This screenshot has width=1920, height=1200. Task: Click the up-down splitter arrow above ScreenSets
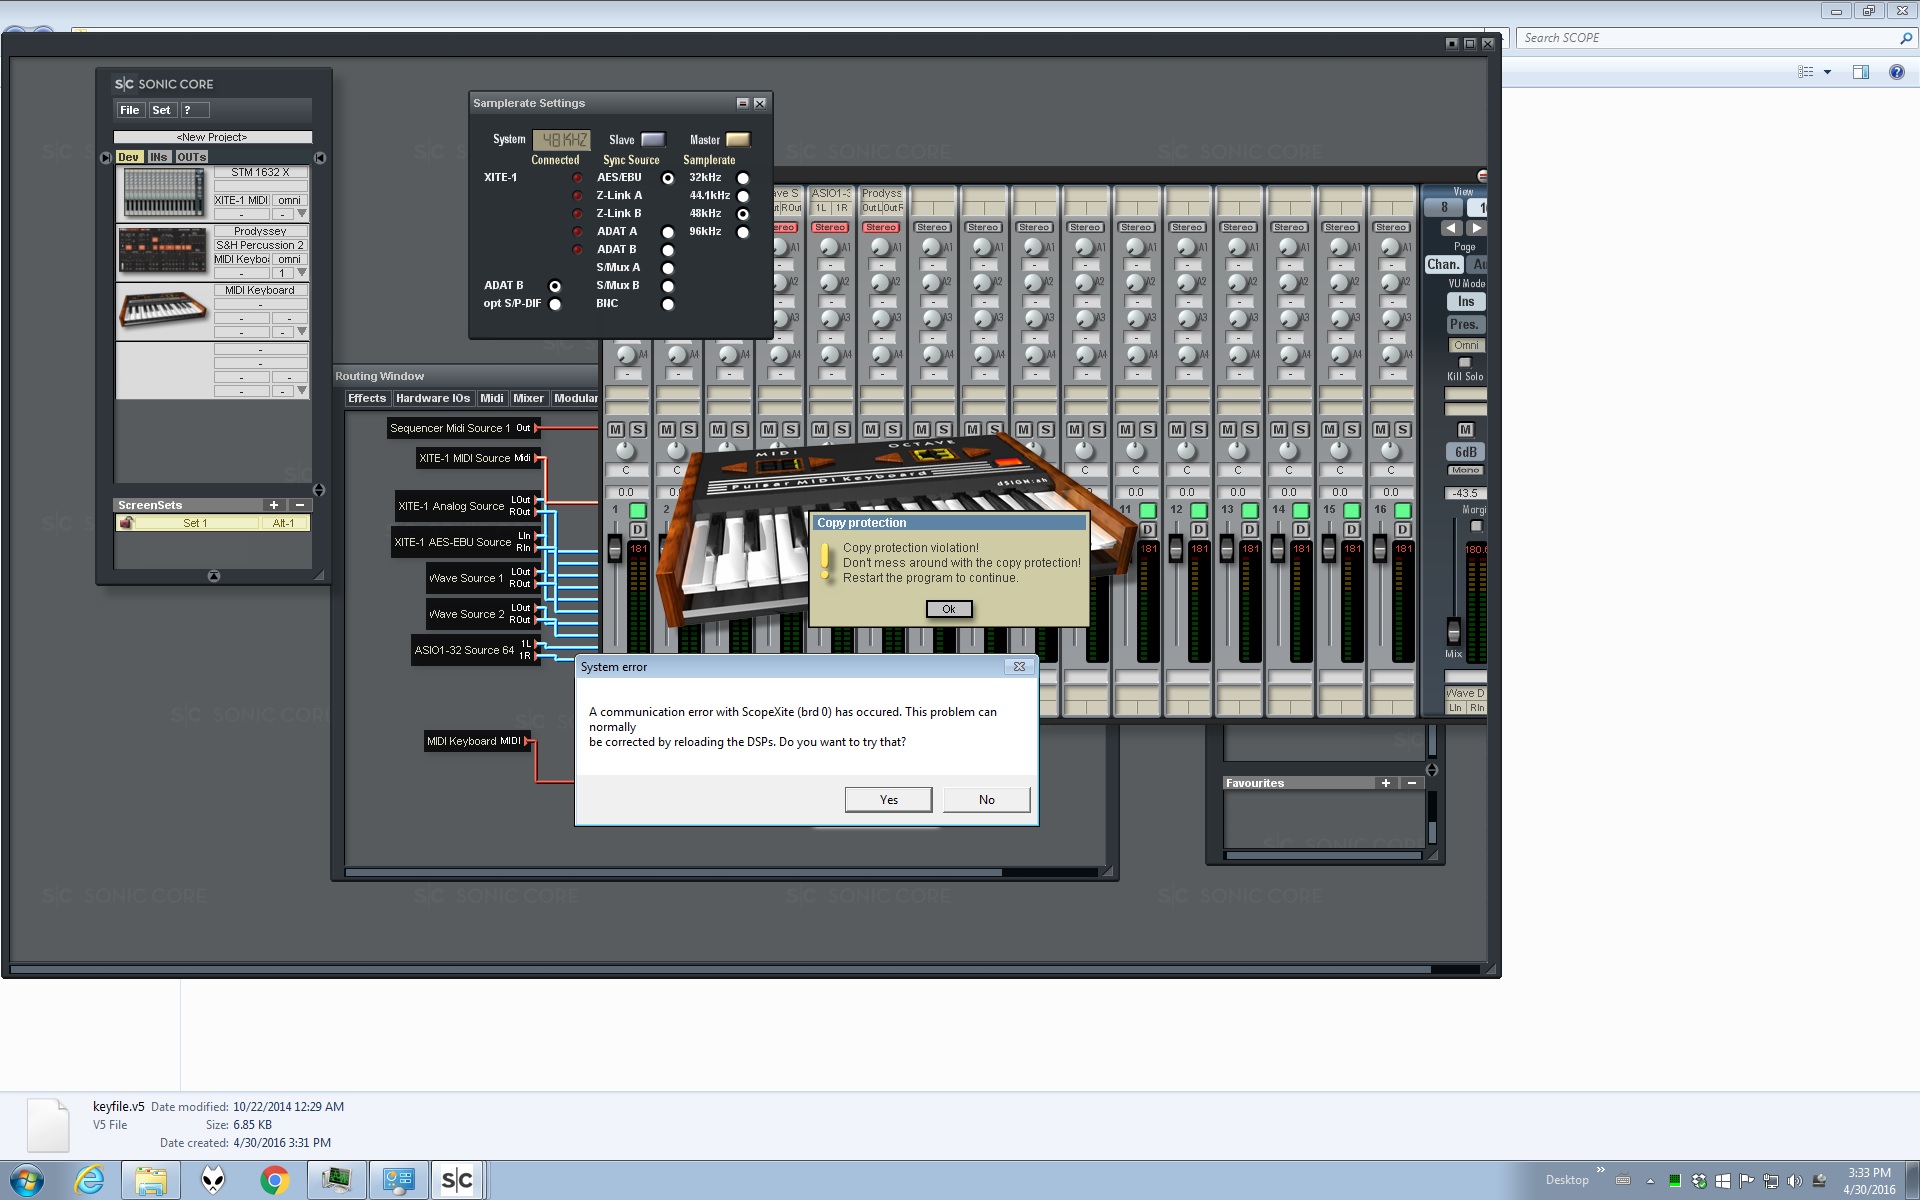click(319, 490)
